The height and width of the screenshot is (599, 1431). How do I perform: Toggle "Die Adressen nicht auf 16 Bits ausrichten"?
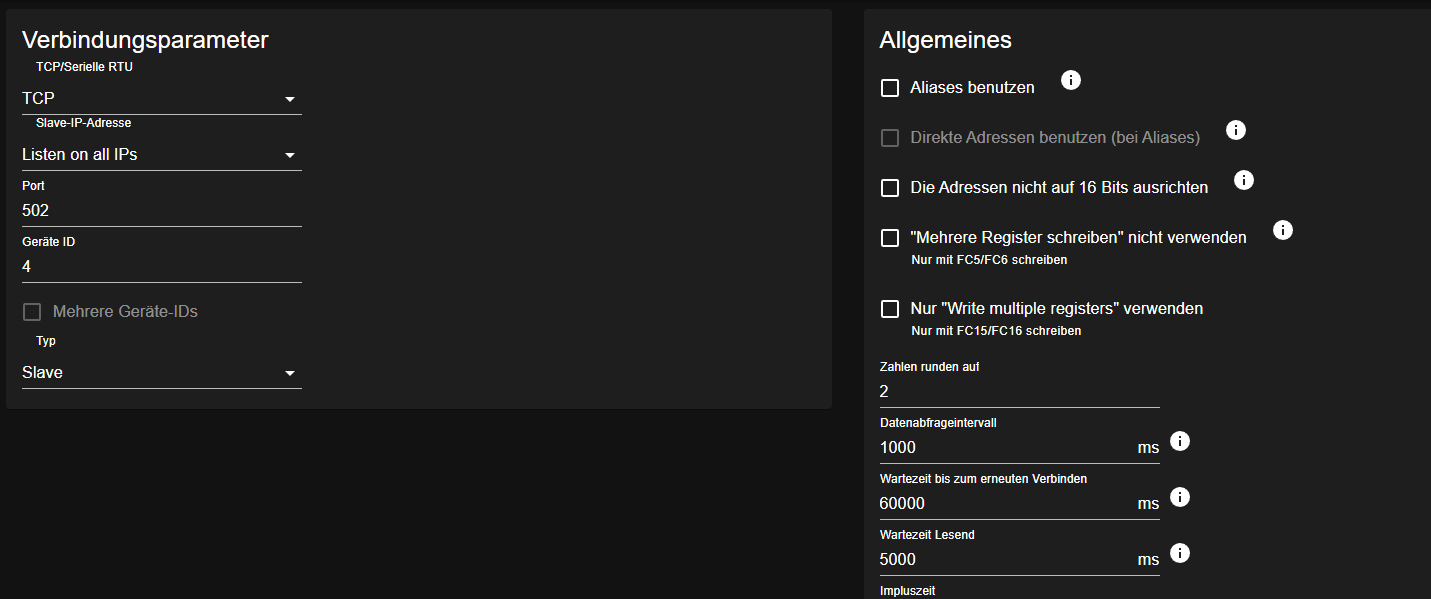click(890, 188)
